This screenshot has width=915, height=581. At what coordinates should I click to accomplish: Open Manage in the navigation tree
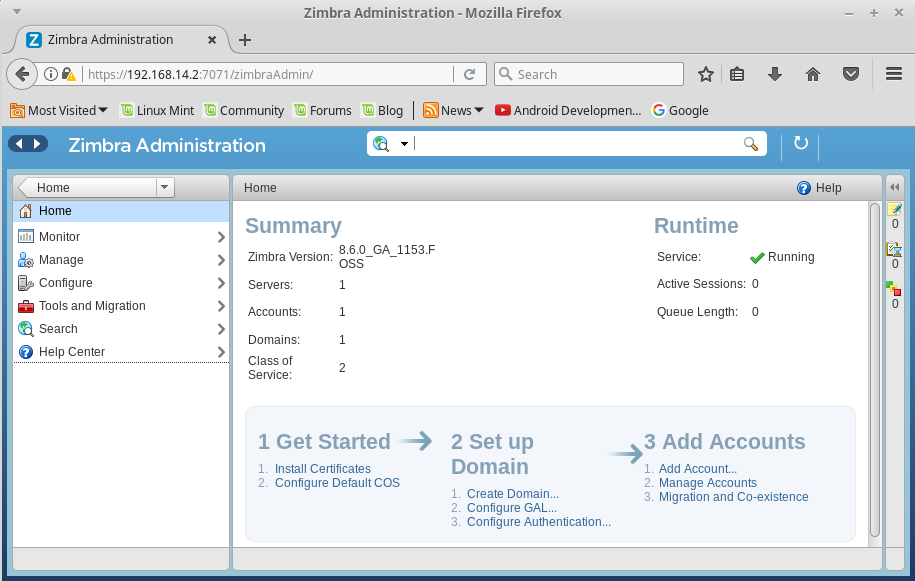coord(121,260)
